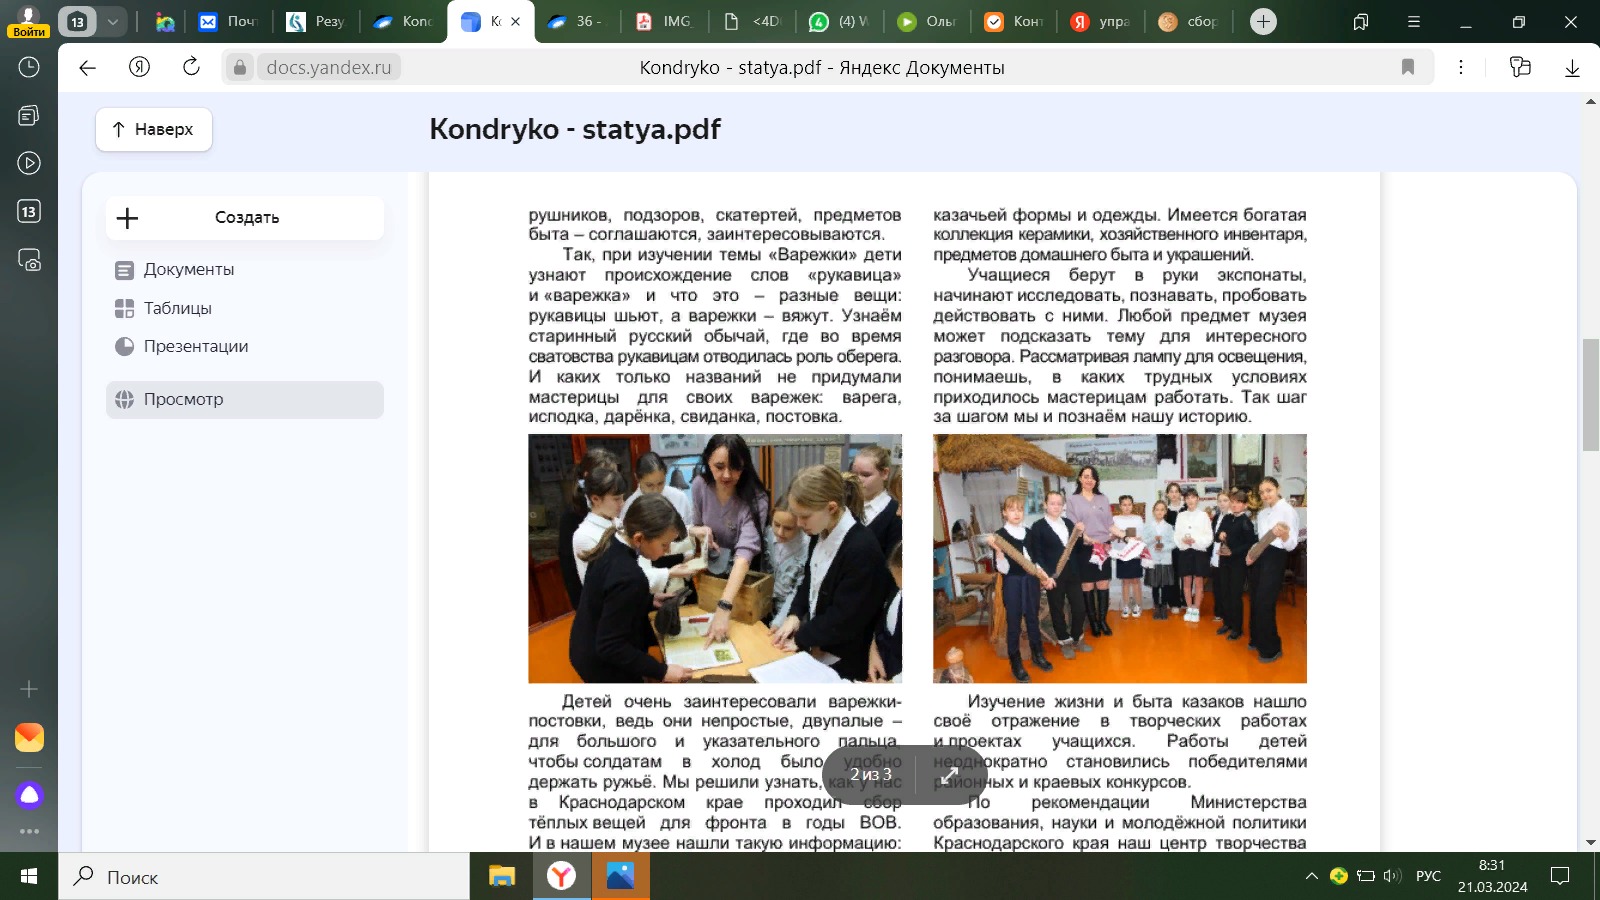Open Alice assistant in browser sidebar
This screenshot has width=1600, height=900.
pos(29,795)
